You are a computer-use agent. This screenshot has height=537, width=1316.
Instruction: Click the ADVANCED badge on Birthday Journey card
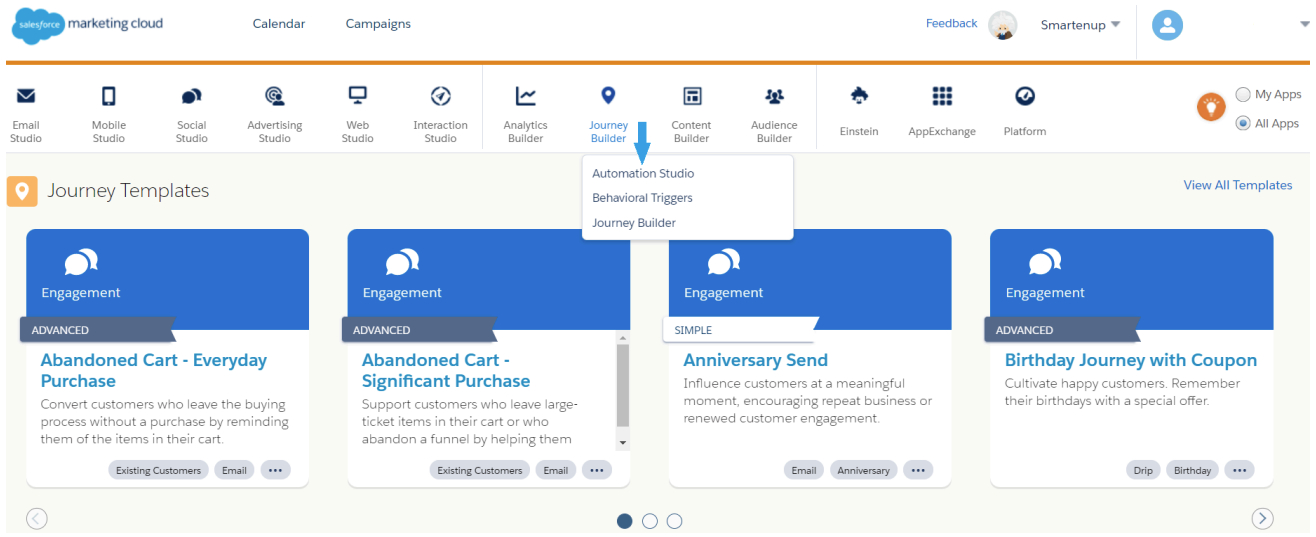pyautogui.click(x=1060, y=330)
